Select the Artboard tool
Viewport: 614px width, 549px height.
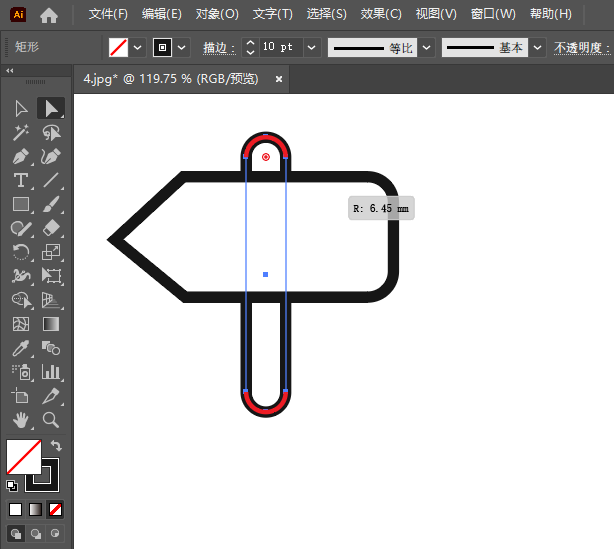pyautogui.click(x=21, y=396)
